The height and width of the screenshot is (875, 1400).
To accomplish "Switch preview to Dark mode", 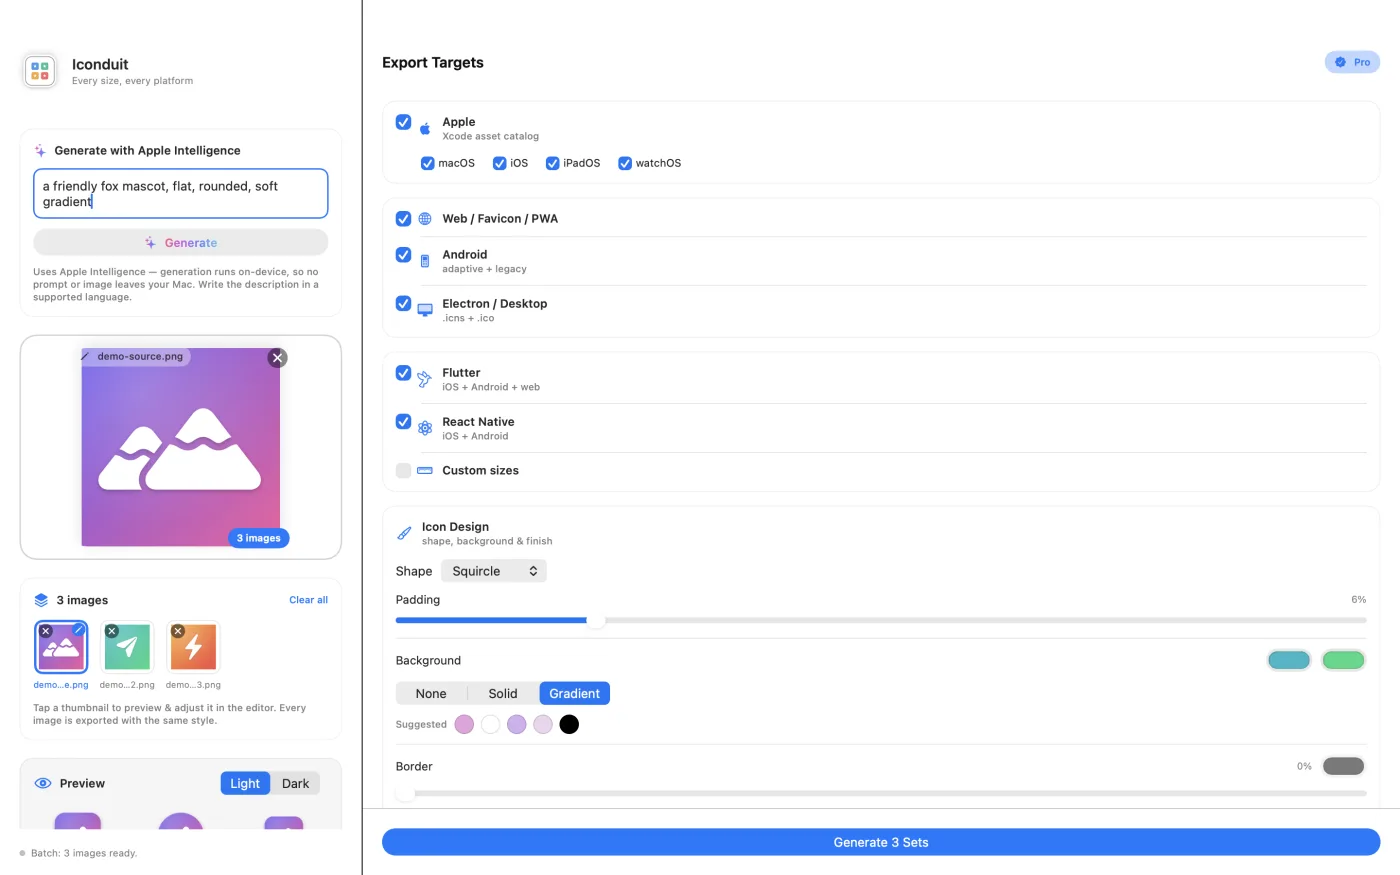I will click(x=295, y=783).
